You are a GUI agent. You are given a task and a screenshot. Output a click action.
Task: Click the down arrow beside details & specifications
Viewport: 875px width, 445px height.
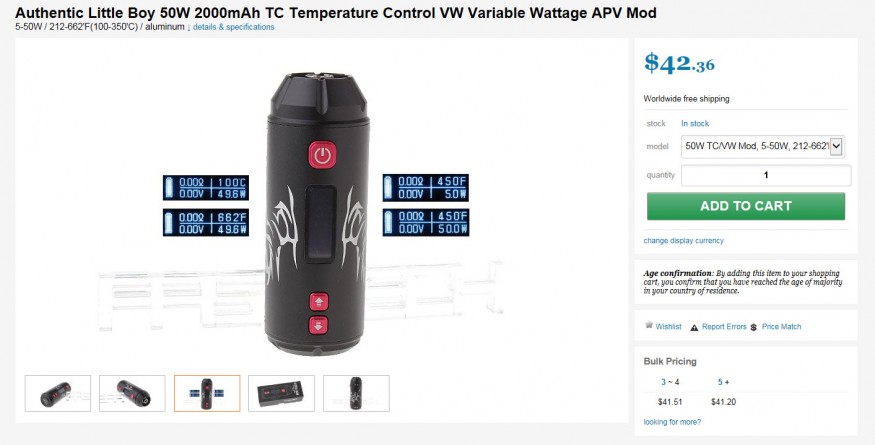pos(189,27)
